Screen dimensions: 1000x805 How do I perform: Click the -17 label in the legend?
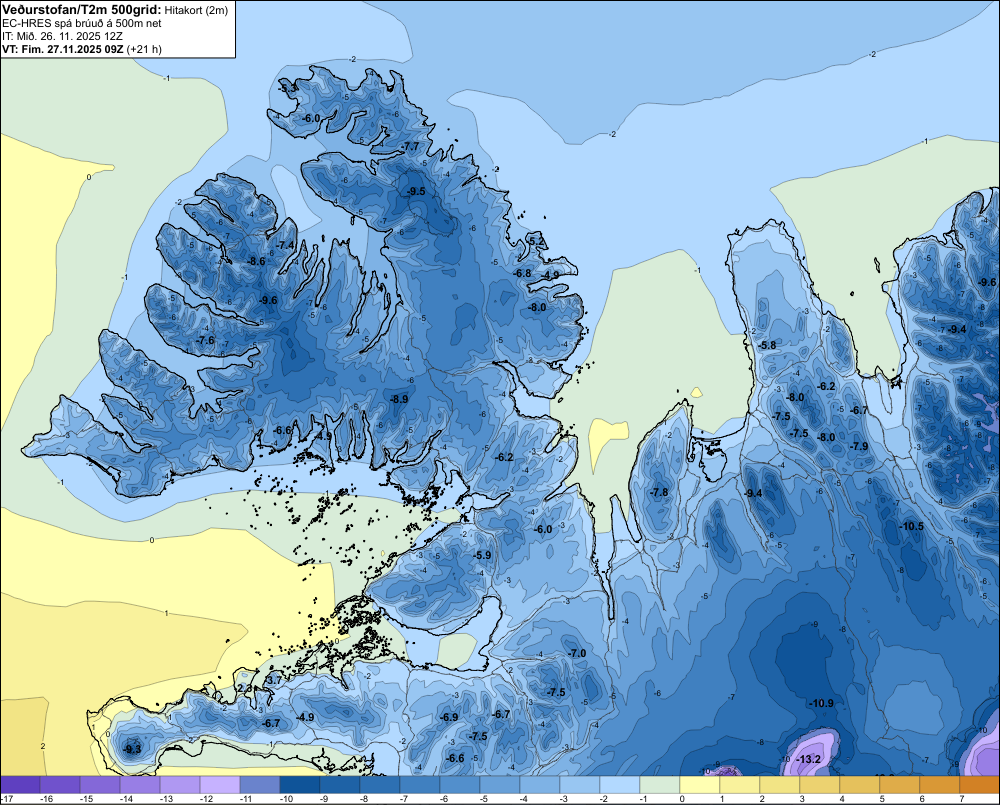[7, 799]
